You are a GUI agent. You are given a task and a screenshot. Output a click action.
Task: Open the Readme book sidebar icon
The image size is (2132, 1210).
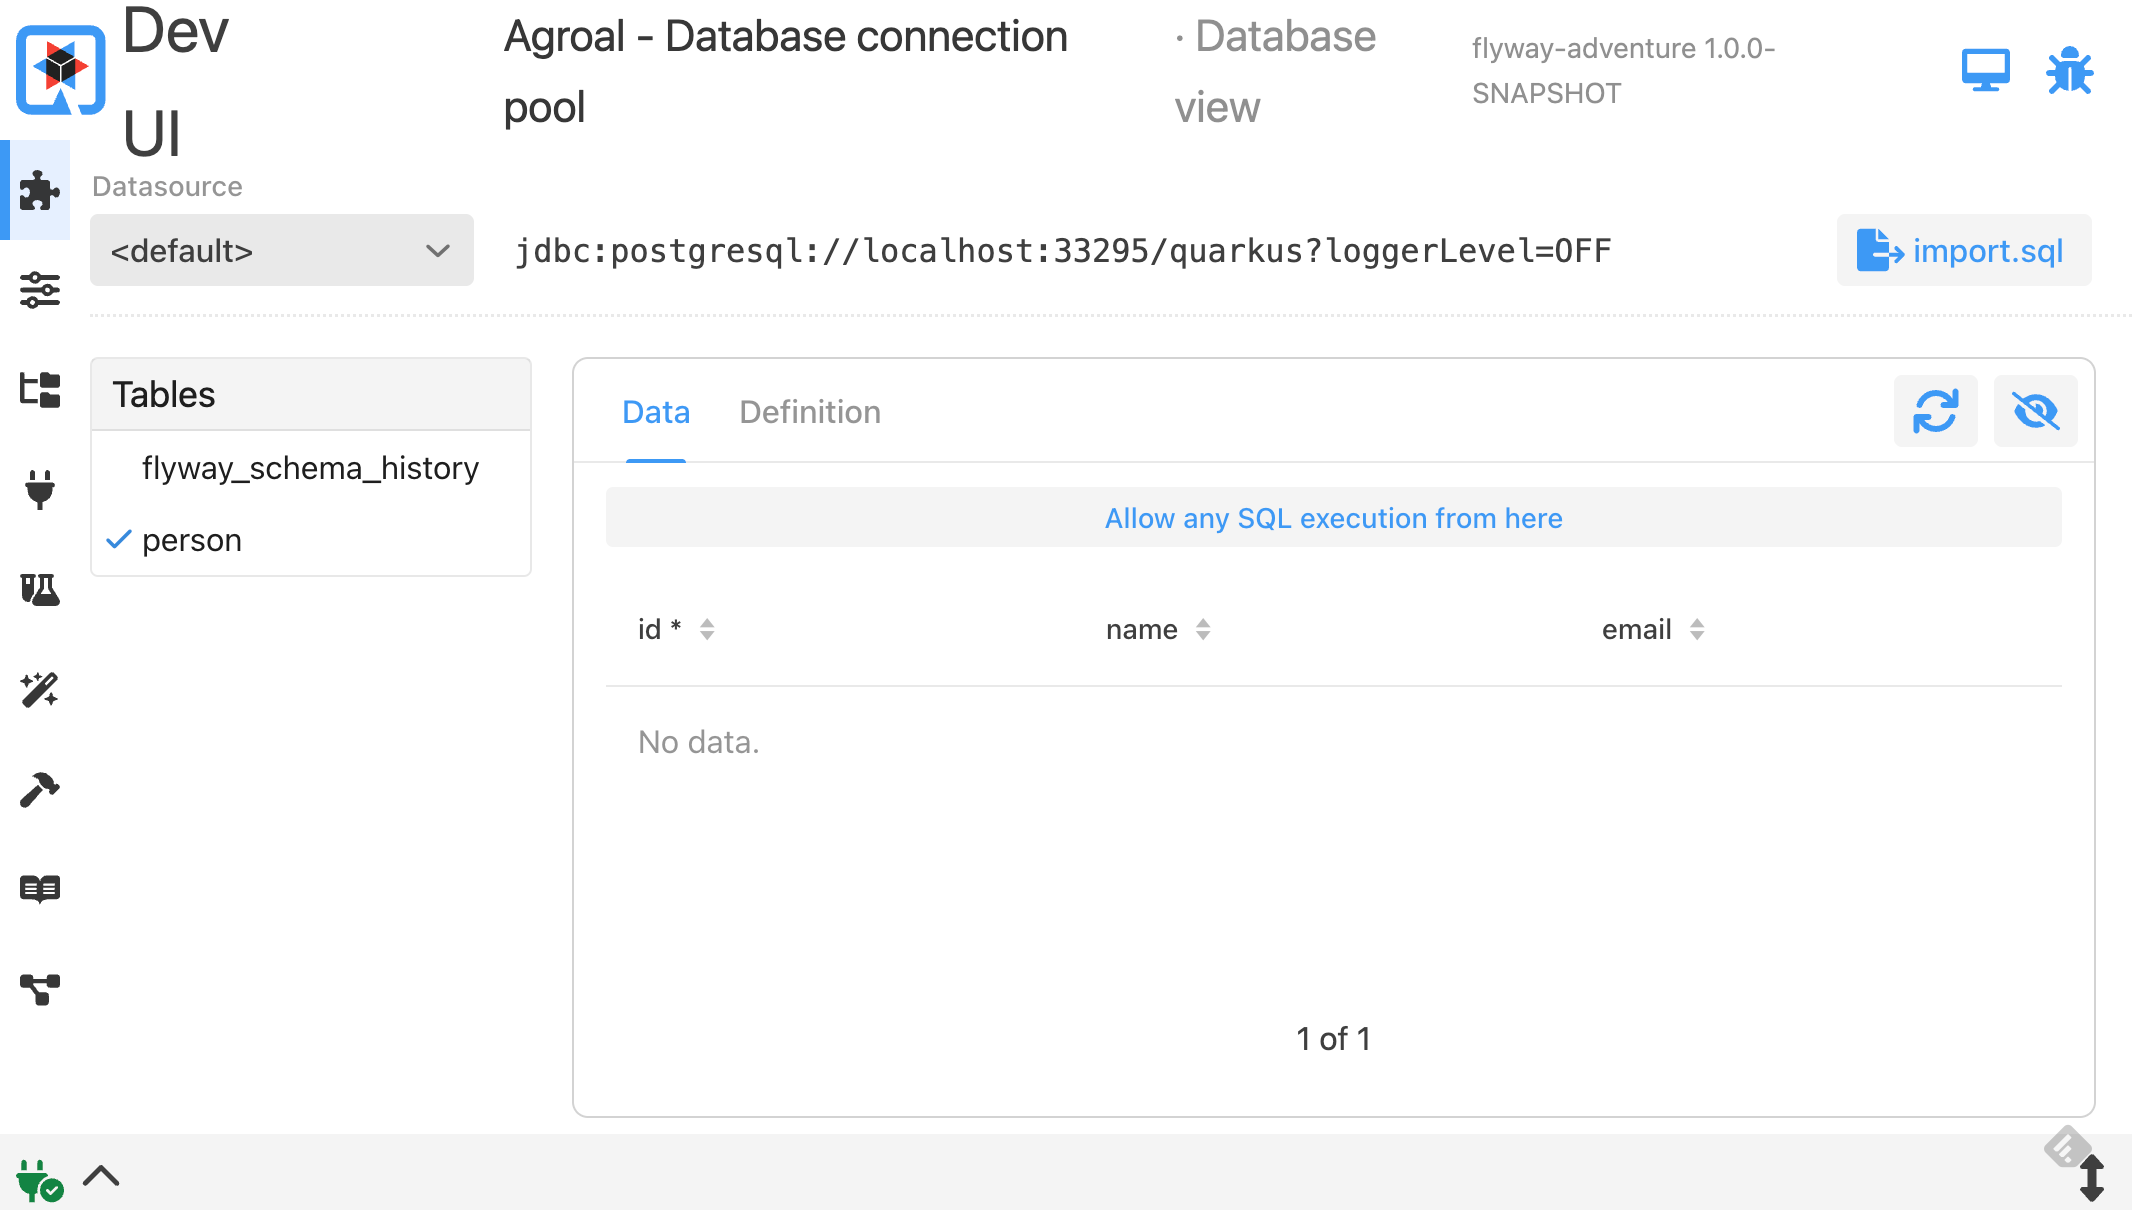40,888
